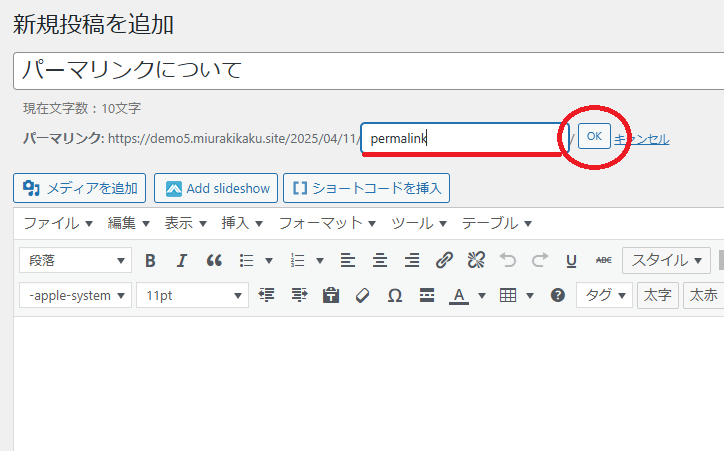Toggle bold formatting in editor toolbar

[150, 261]
